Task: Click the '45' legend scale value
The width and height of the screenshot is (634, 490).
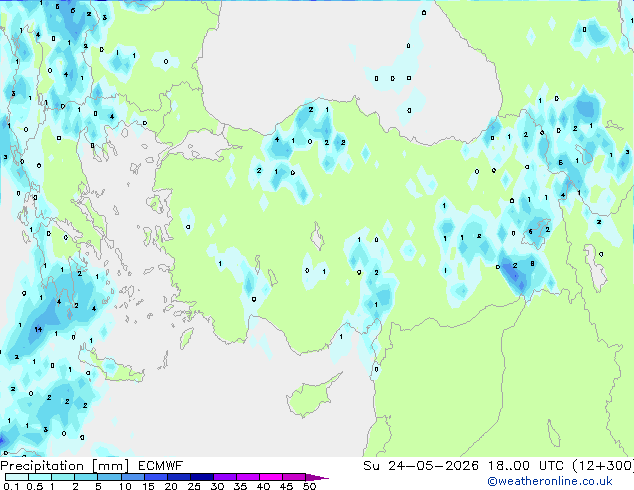Action: click(286, 486)
